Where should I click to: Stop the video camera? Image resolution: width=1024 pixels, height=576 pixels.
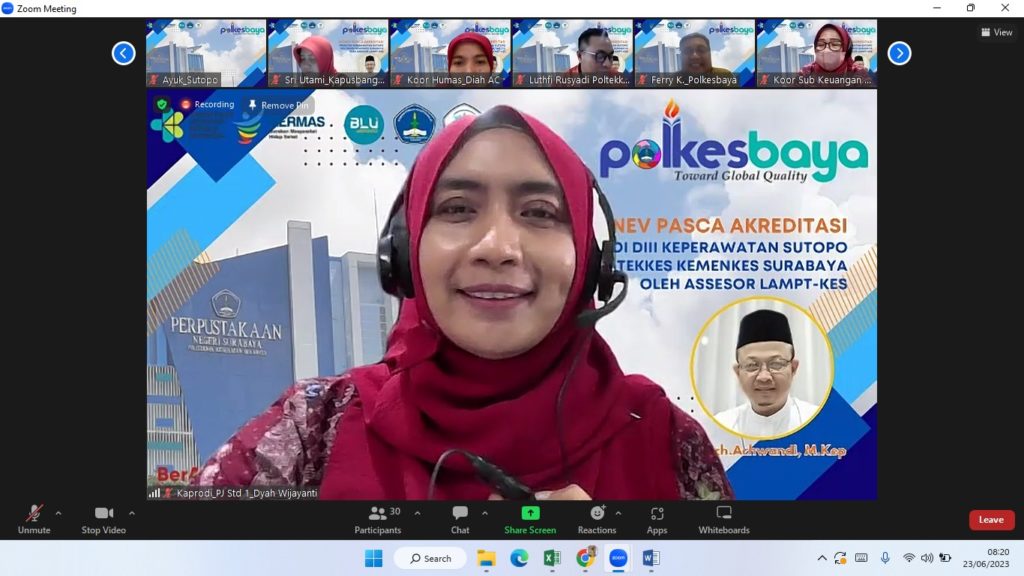103,520
